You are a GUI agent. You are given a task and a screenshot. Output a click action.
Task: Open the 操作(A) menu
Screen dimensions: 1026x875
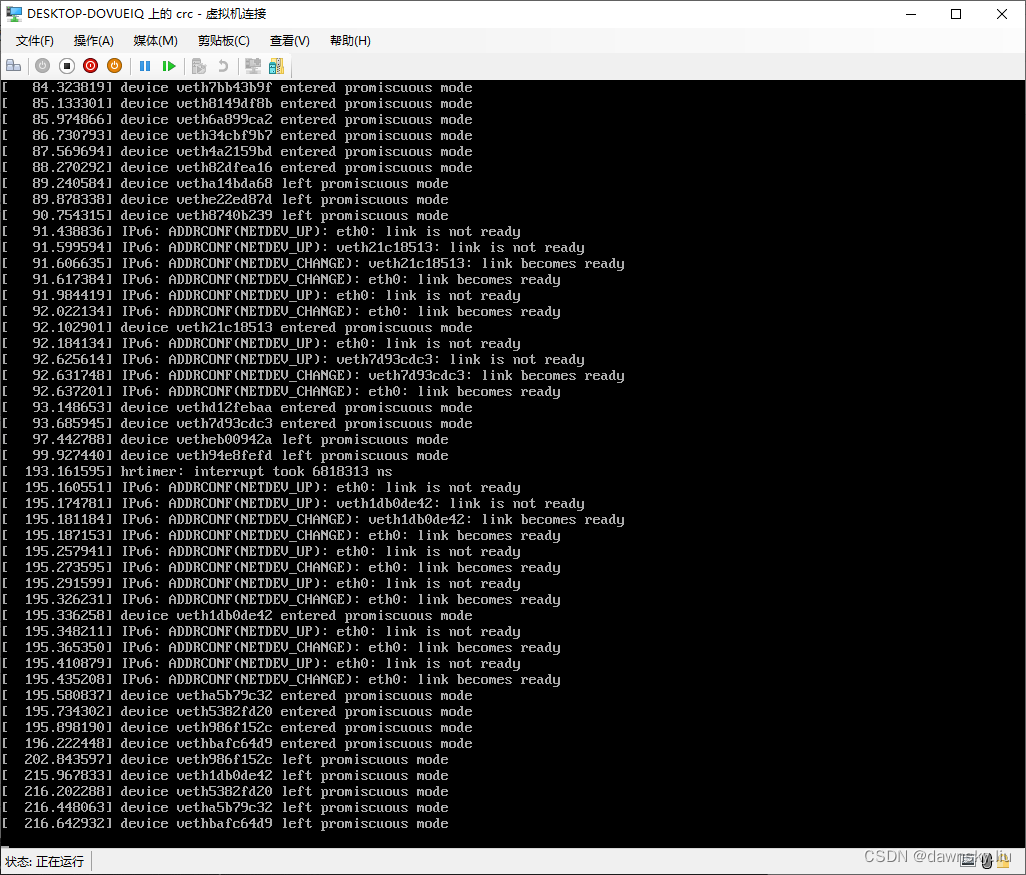click(93, 40)
